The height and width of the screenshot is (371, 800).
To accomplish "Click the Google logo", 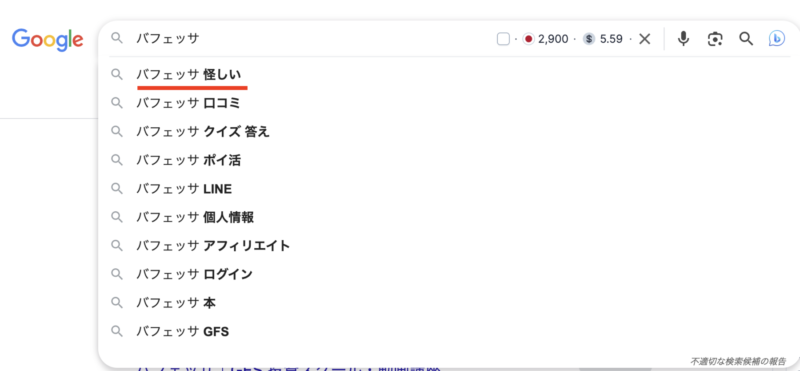I will pyautogui.click(x=47, y=40).
